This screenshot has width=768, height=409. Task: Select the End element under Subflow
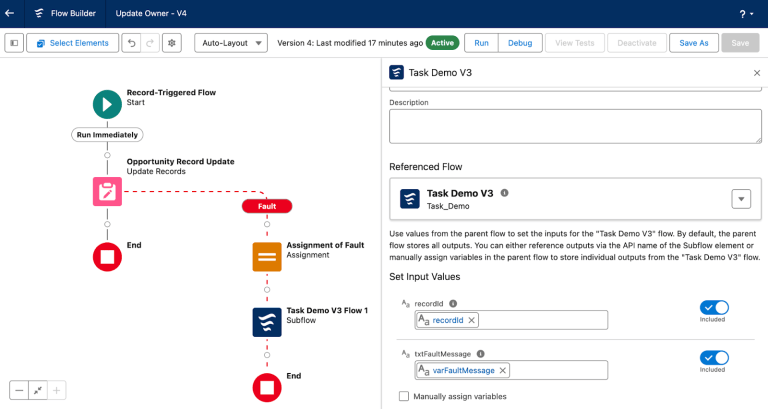(267, 387)
